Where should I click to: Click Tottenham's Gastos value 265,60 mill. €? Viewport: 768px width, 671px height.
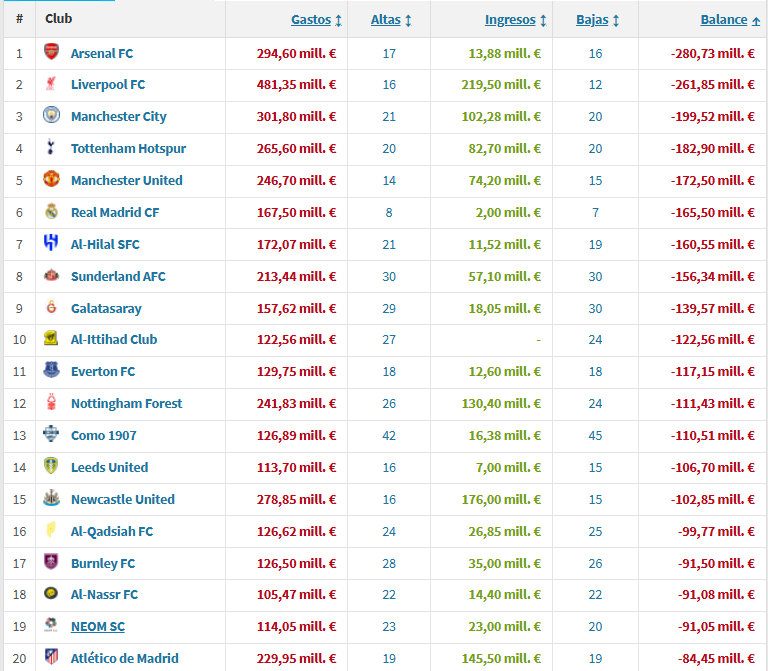pos(296,148)
